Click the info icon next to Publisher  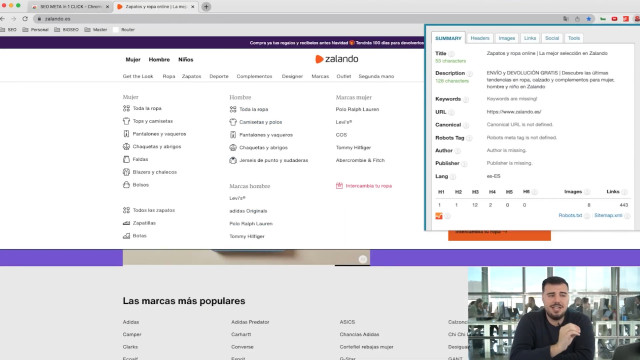464,163
